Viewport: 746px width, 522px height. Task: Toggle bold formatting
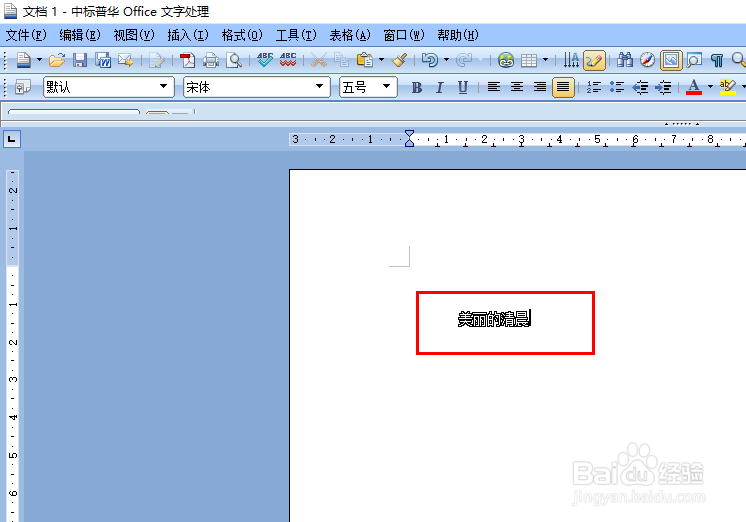click(x=417, y=87)
